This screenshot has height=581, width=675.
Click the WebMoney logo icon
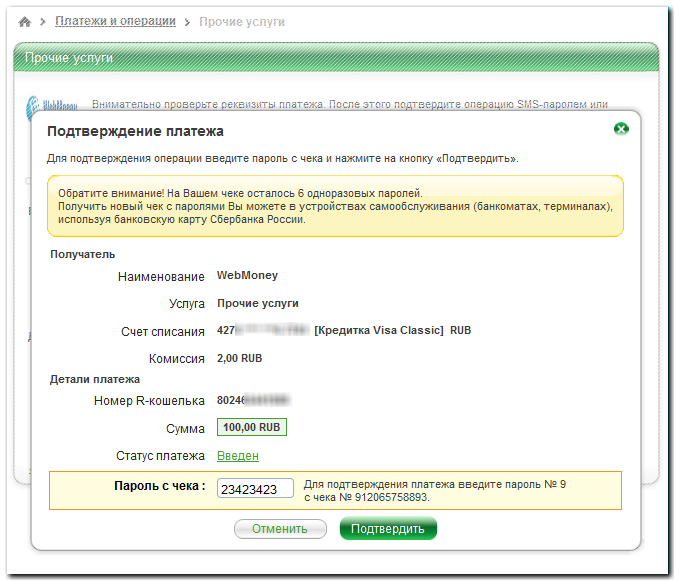tap(52, 107)
